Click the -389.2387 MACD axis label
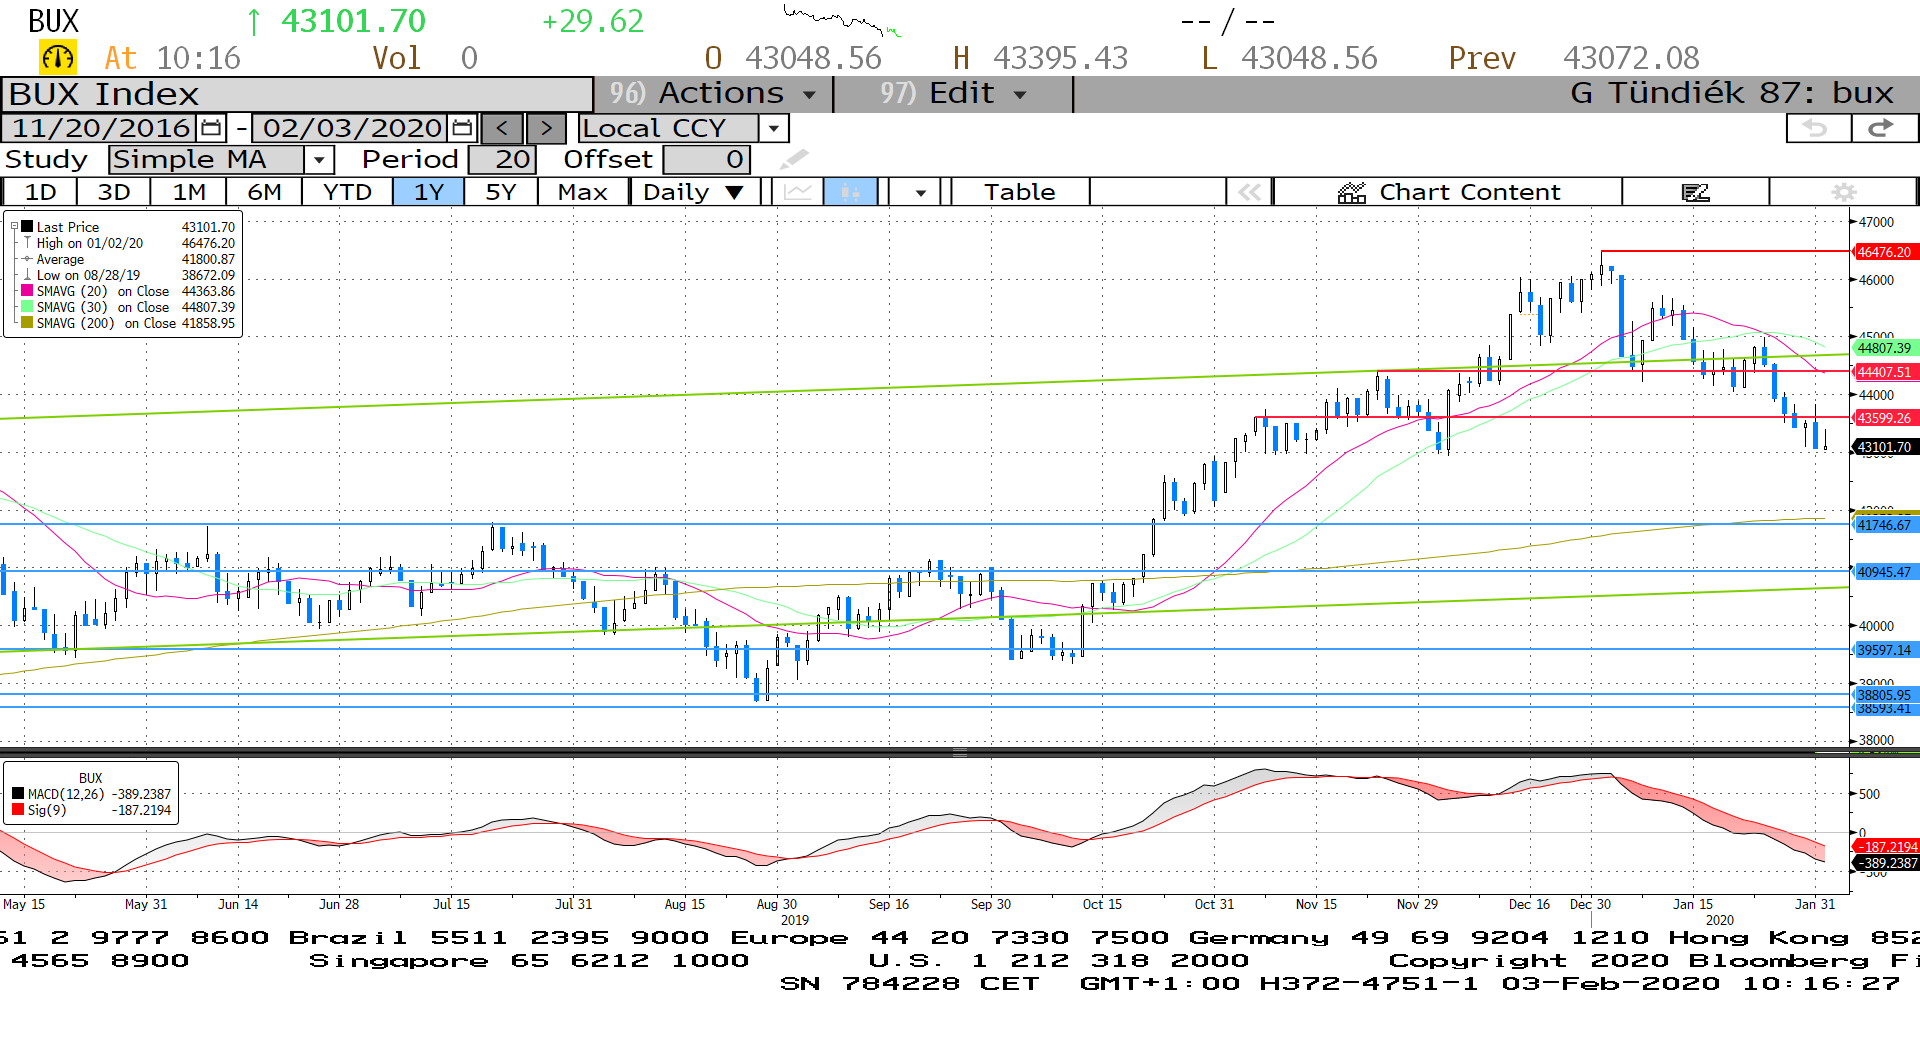The height and width of the screenshot is (1039, 1920). click(x=1886, y=862)
